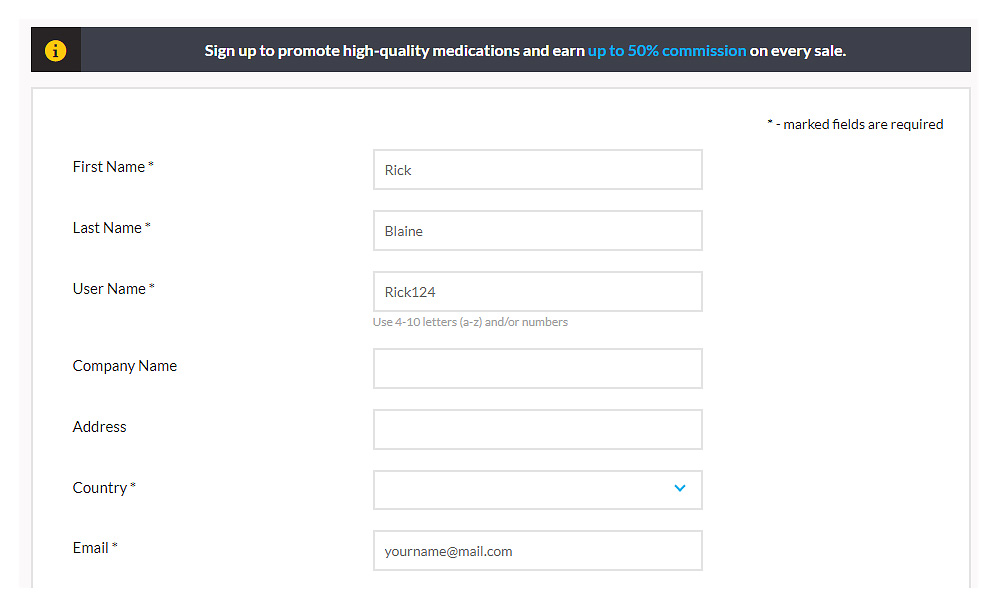Select the User Name field with Rick124

tap(537, 292)
